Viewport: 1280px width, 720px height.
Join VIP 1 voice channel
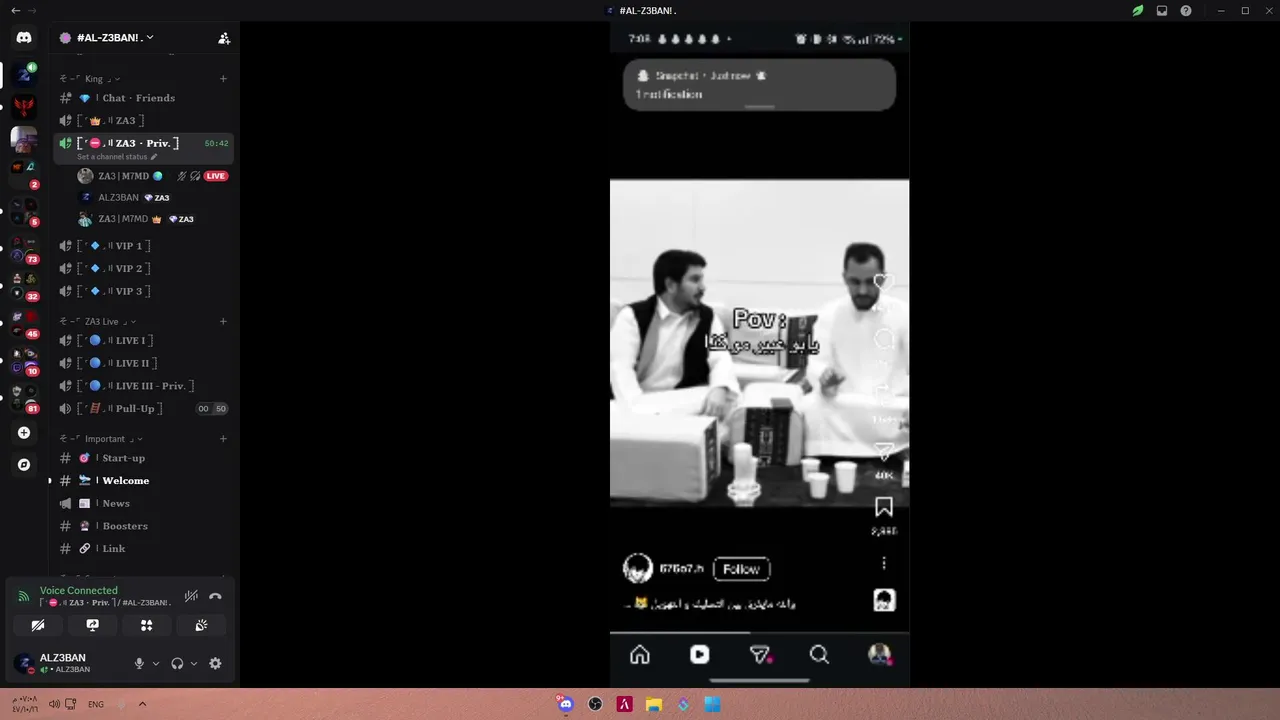click(x=143, y=246)
